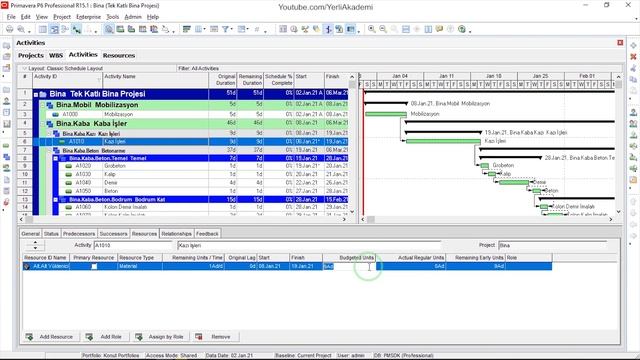
Task: Click the Assign by Role button
Action: pos(160,337)
